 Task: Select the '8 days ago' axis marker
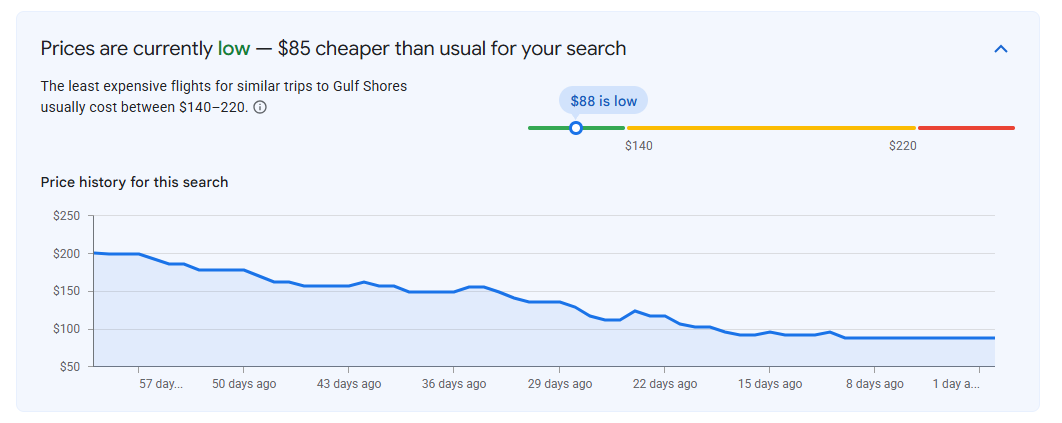pyautogui.click(x=874, y=384)
